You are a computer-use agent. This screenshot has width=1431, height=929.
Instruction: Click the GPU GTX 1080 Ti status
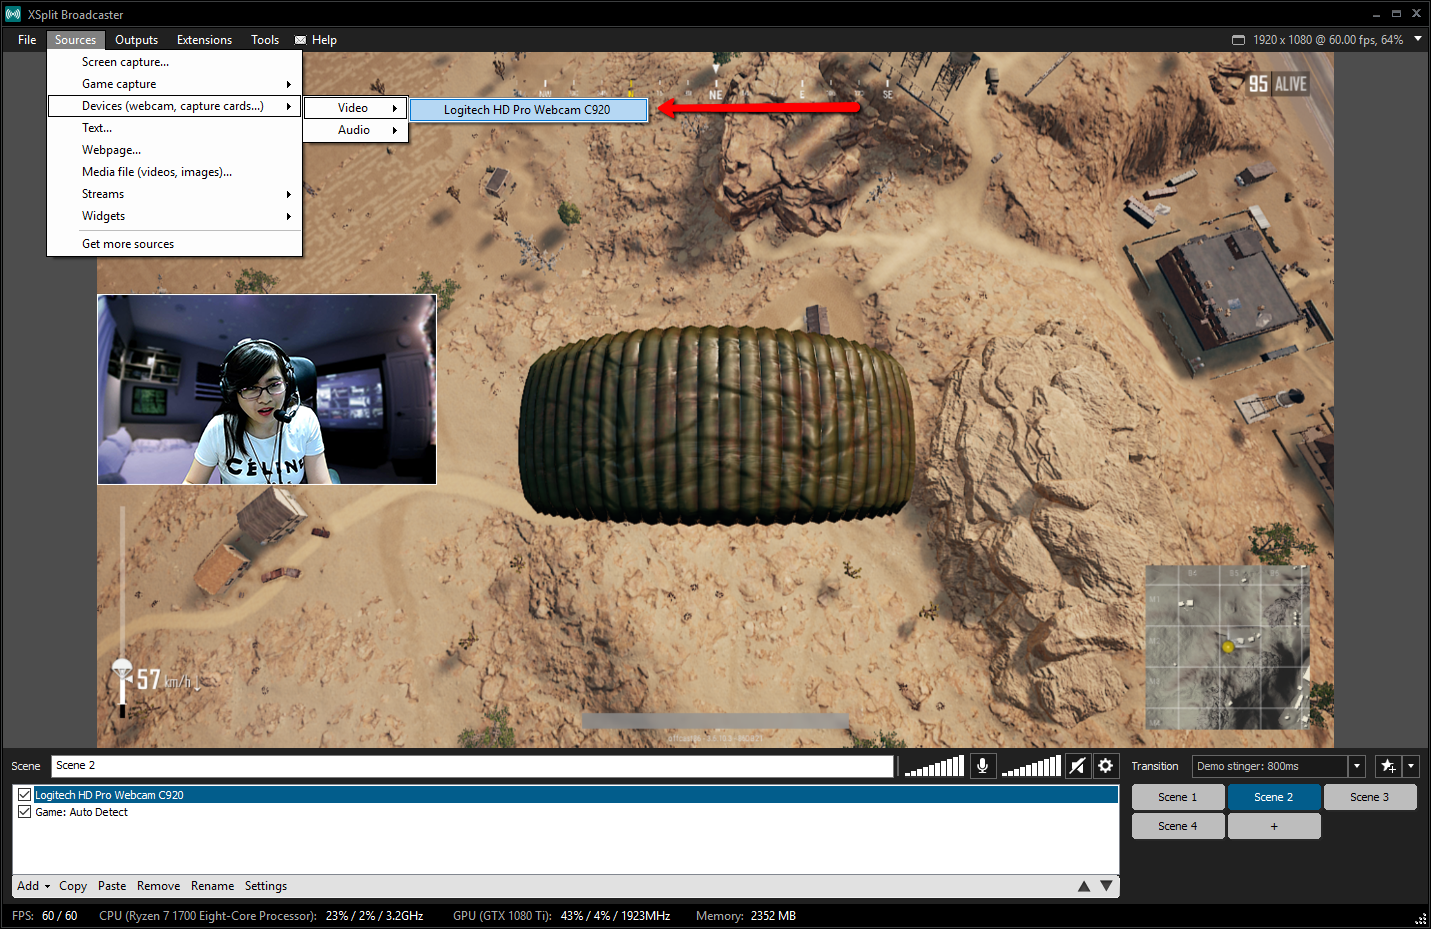(x=562, y=916)
